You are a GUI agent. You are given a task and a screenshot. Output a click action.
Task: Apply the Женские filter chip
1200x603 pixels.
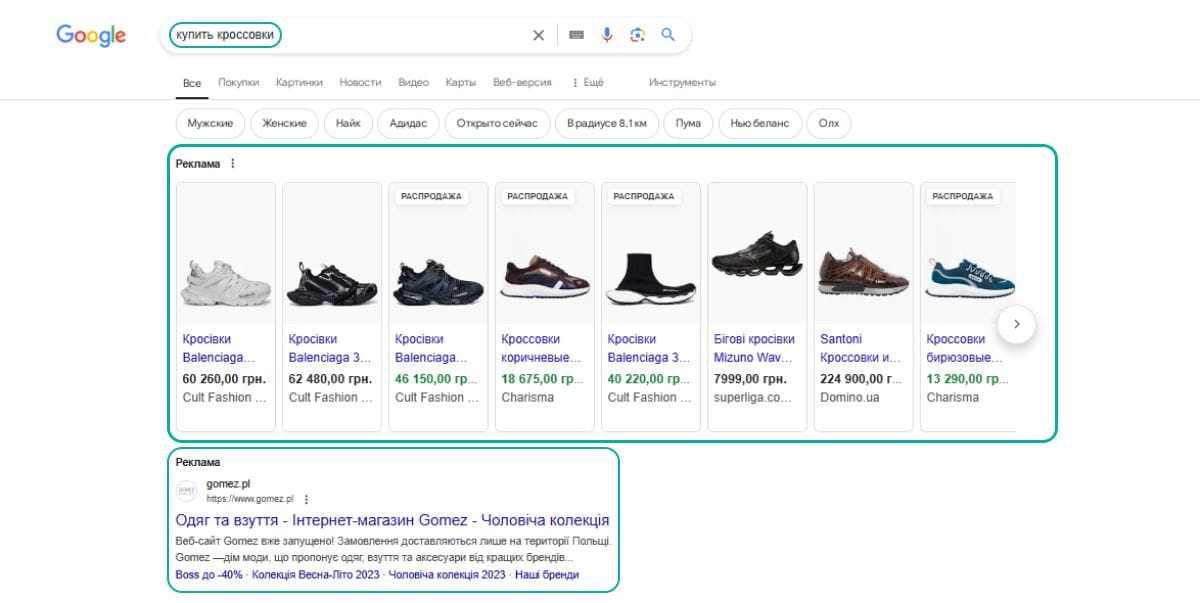click(285, 123)
